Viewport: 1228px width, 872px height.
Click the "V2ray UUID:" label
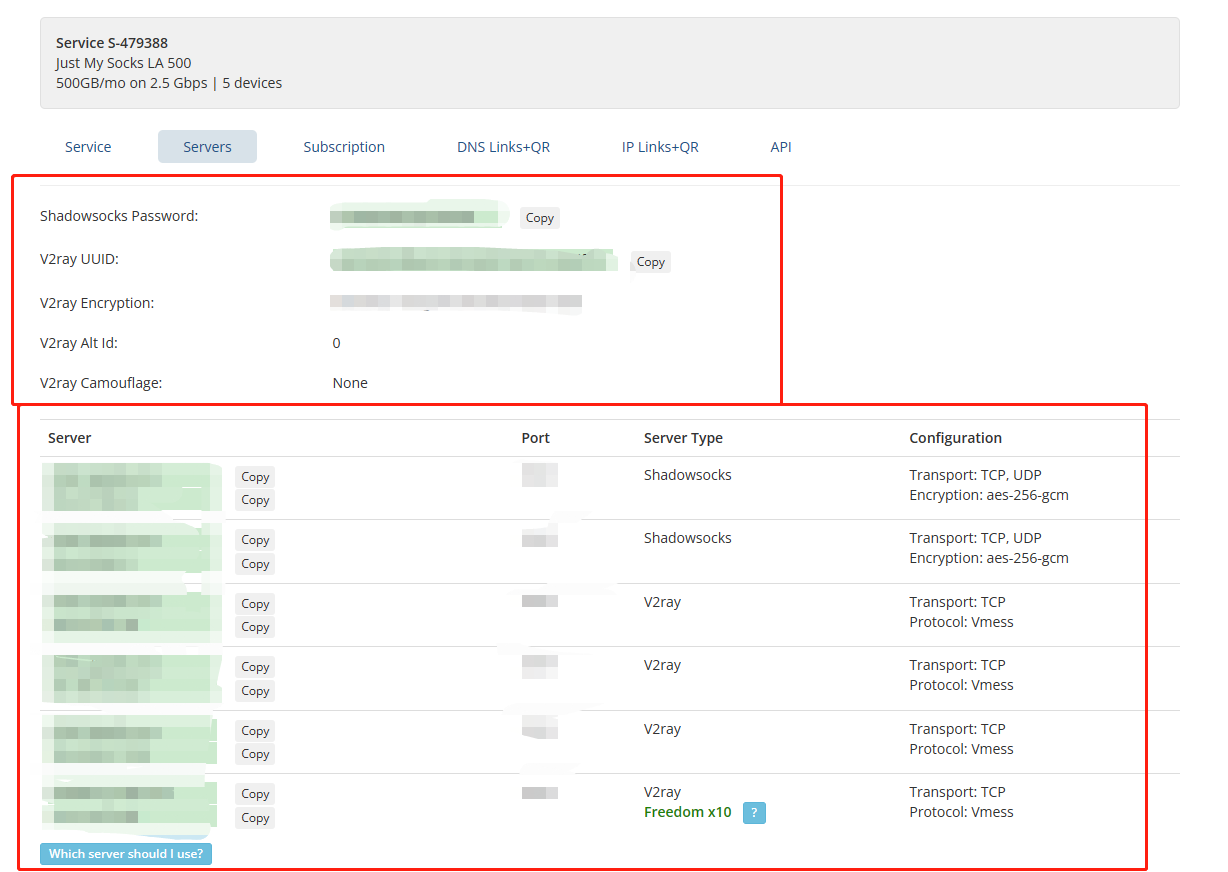pyautogui.click(x=80, y=259)
